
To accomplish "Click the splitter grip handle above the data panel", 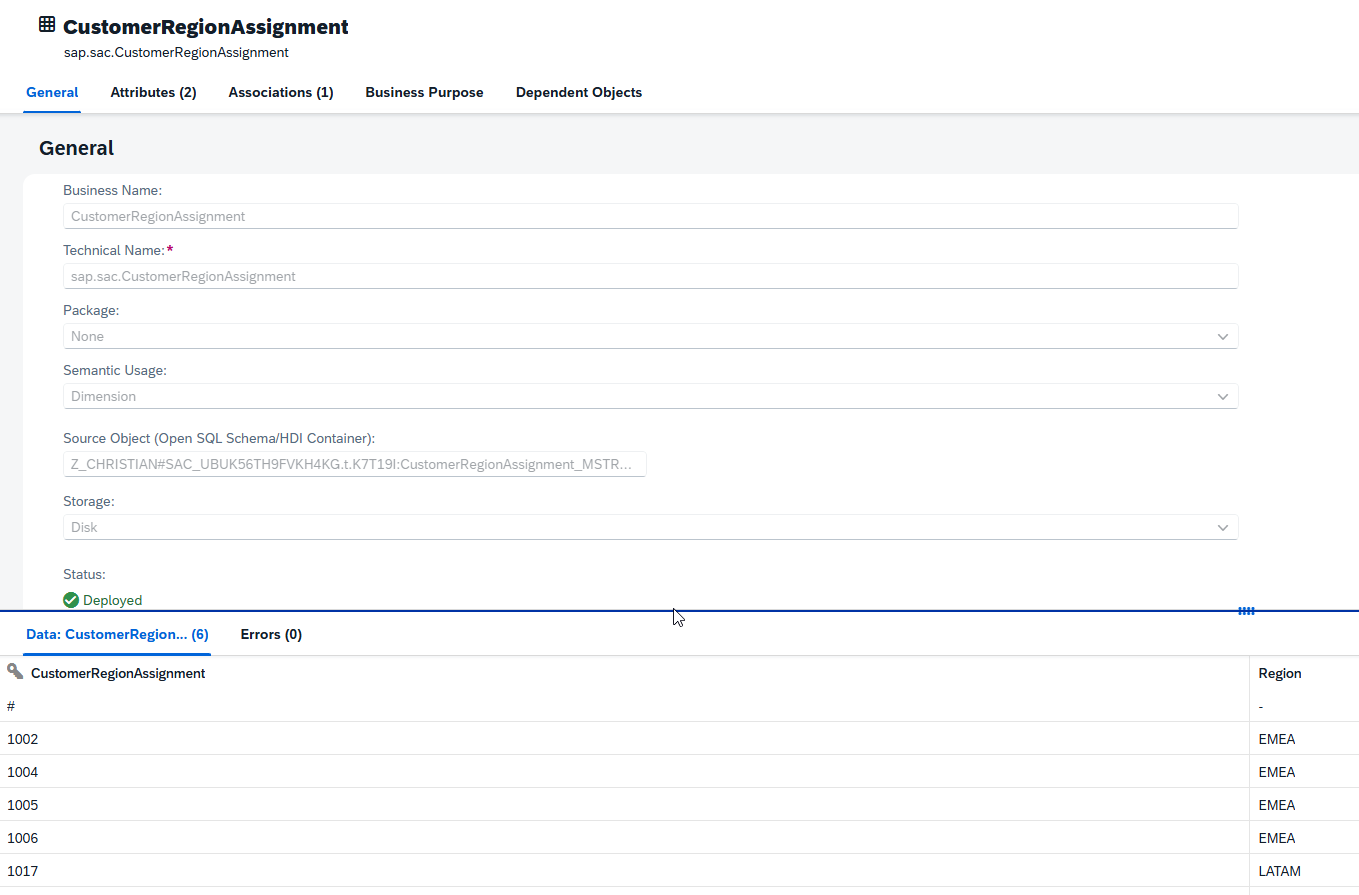I will pyautogui.click(x=1246, y=611).
